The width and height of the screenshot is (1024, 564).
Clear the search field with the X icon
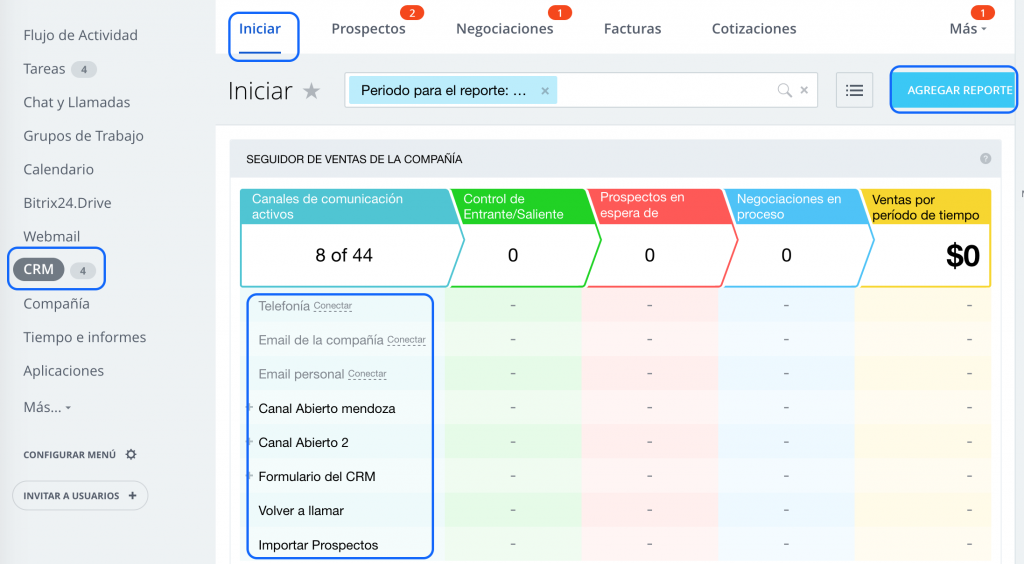(x=805, y=91)
